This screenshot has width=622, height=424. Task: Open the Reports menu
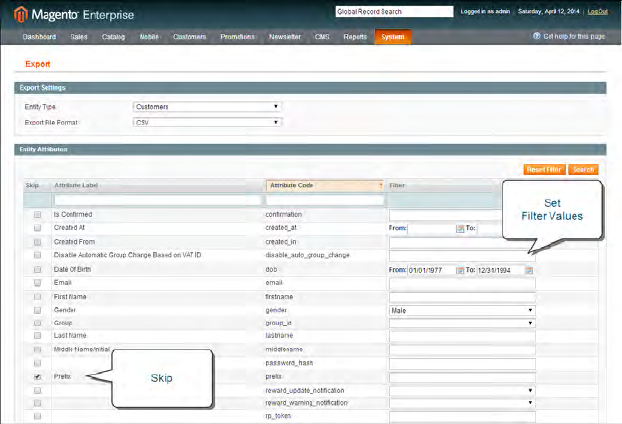pyautogui.click(x=355, y=37)
